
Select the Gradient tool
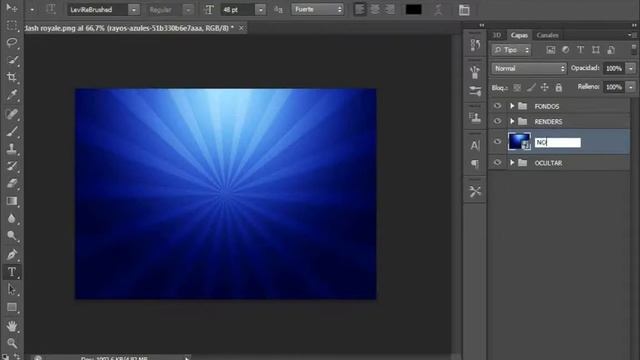pos(12,201)
